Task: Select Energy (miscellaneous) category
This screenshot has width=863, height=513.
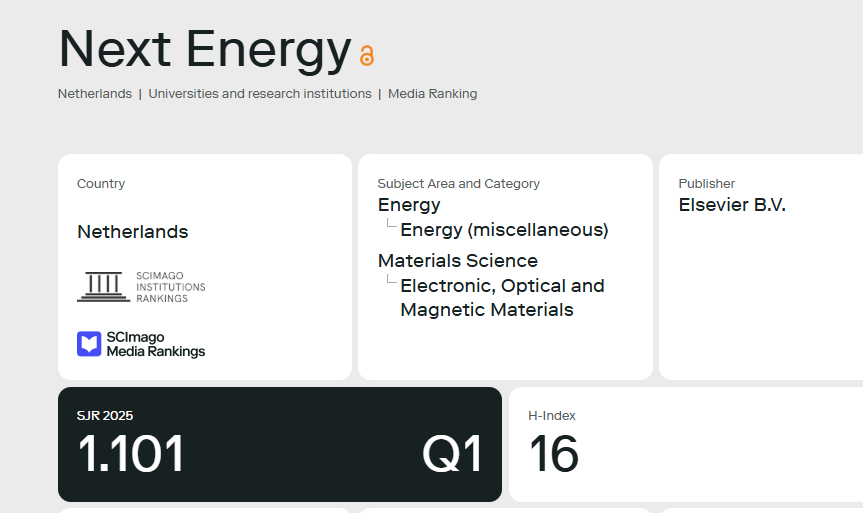Action: 504,230
